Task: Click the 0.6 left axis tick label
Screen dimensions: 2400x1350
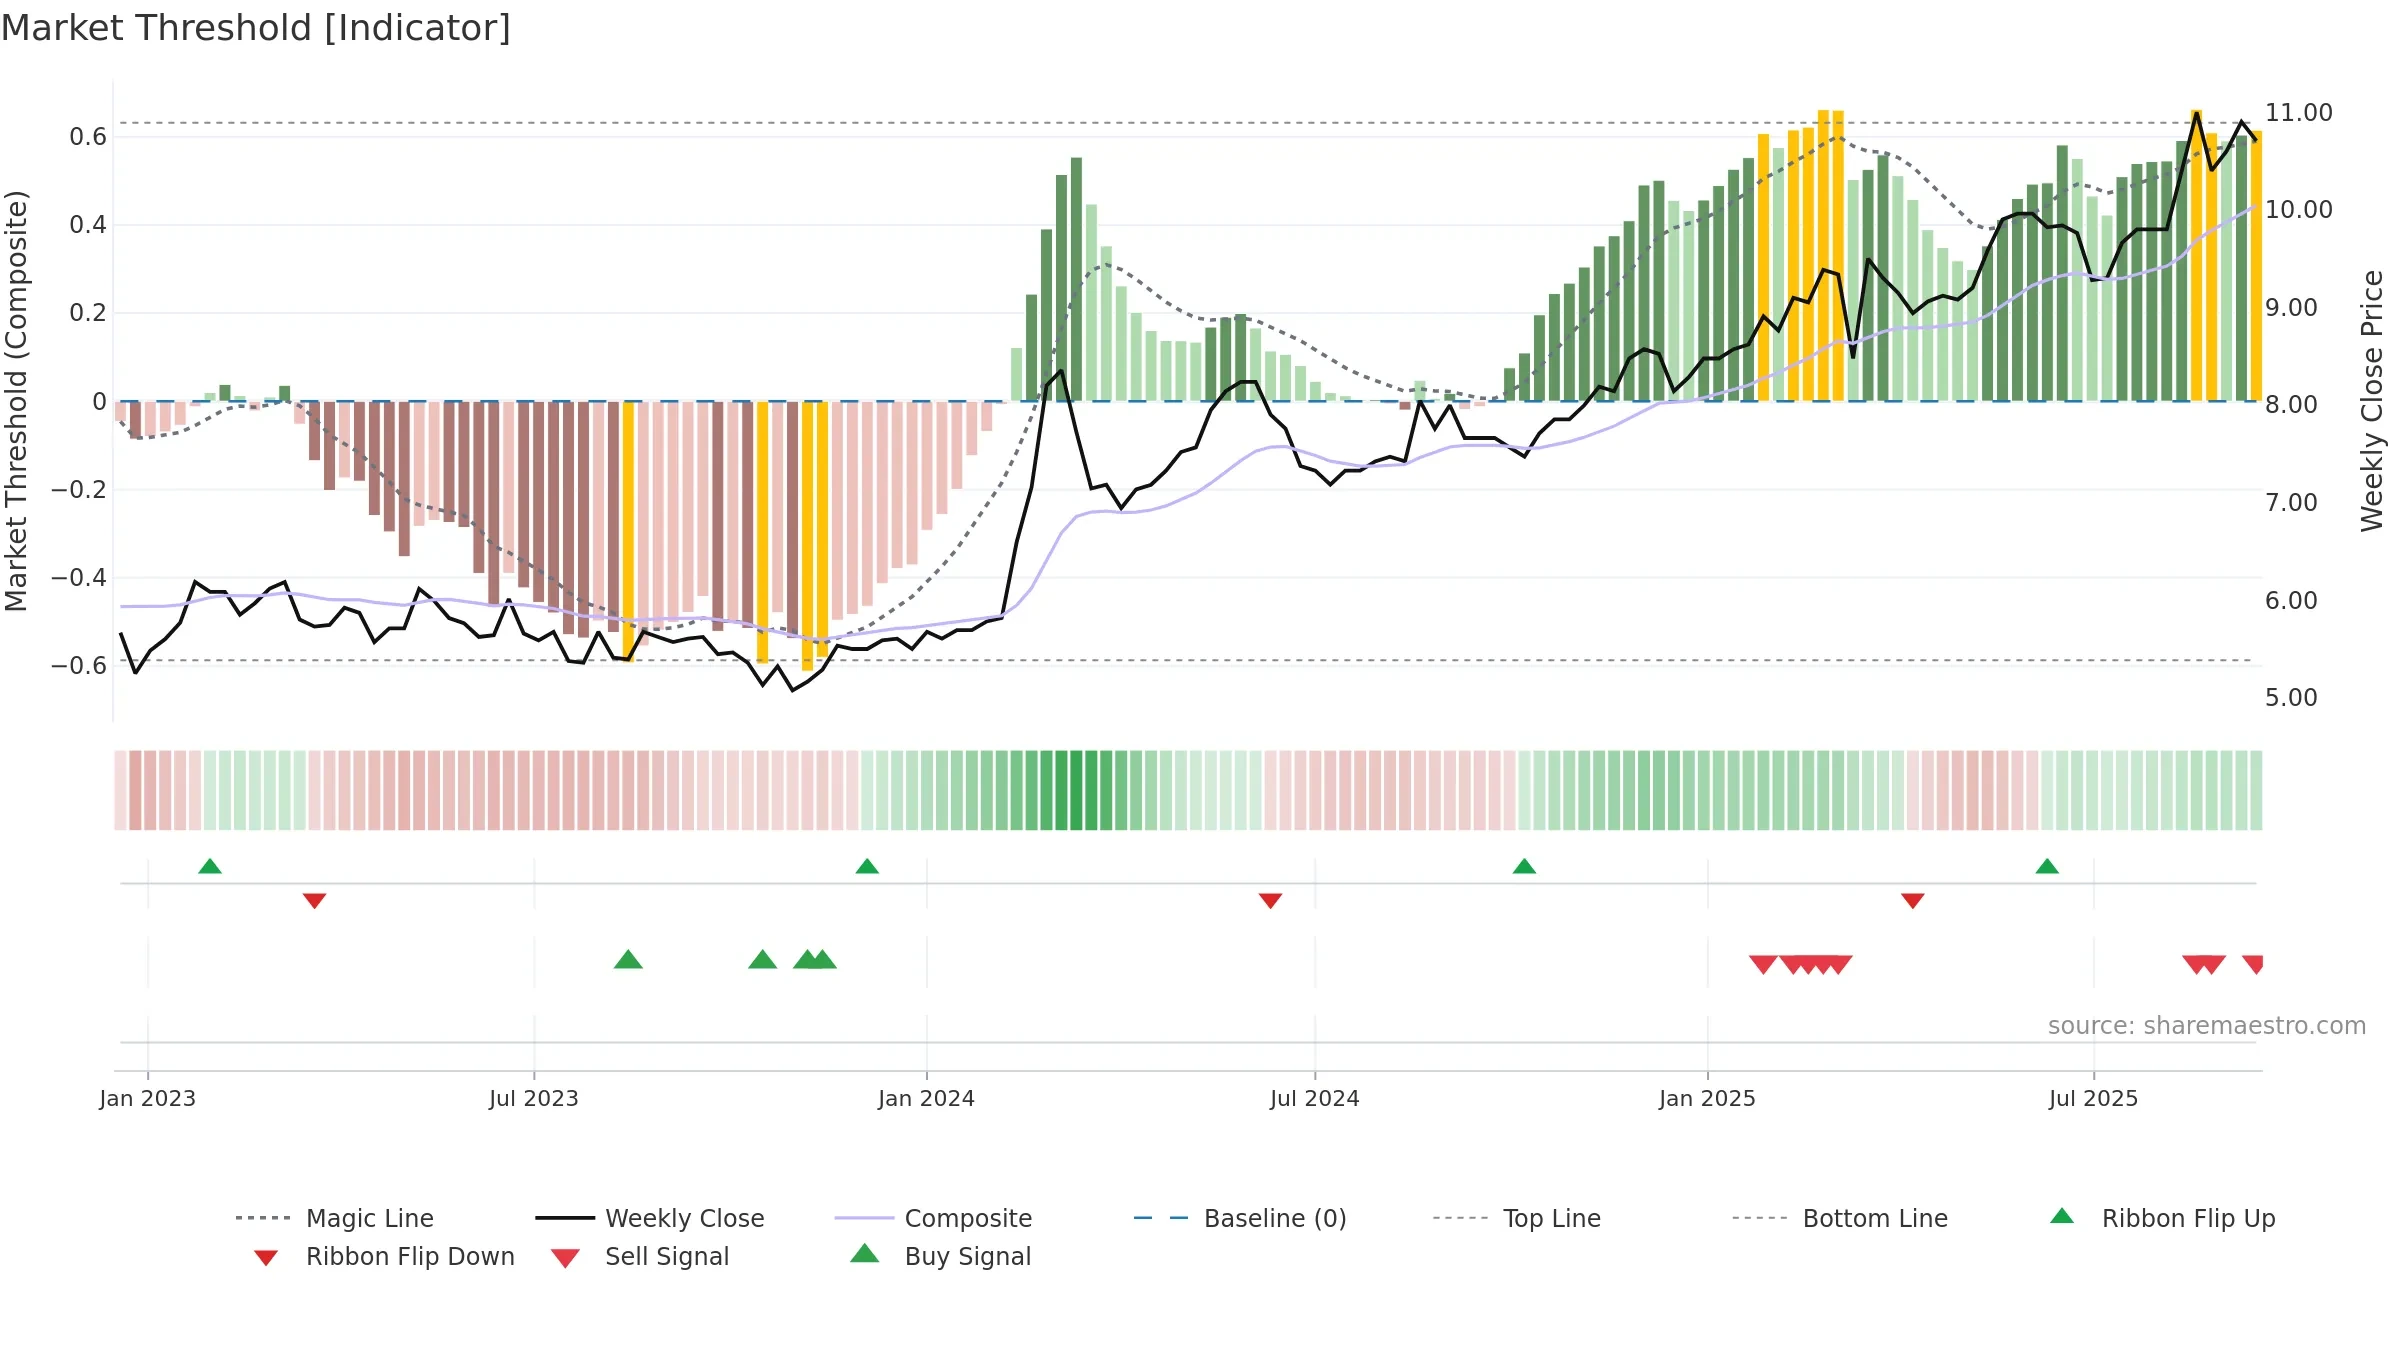Action: click(x=88, y=137)
